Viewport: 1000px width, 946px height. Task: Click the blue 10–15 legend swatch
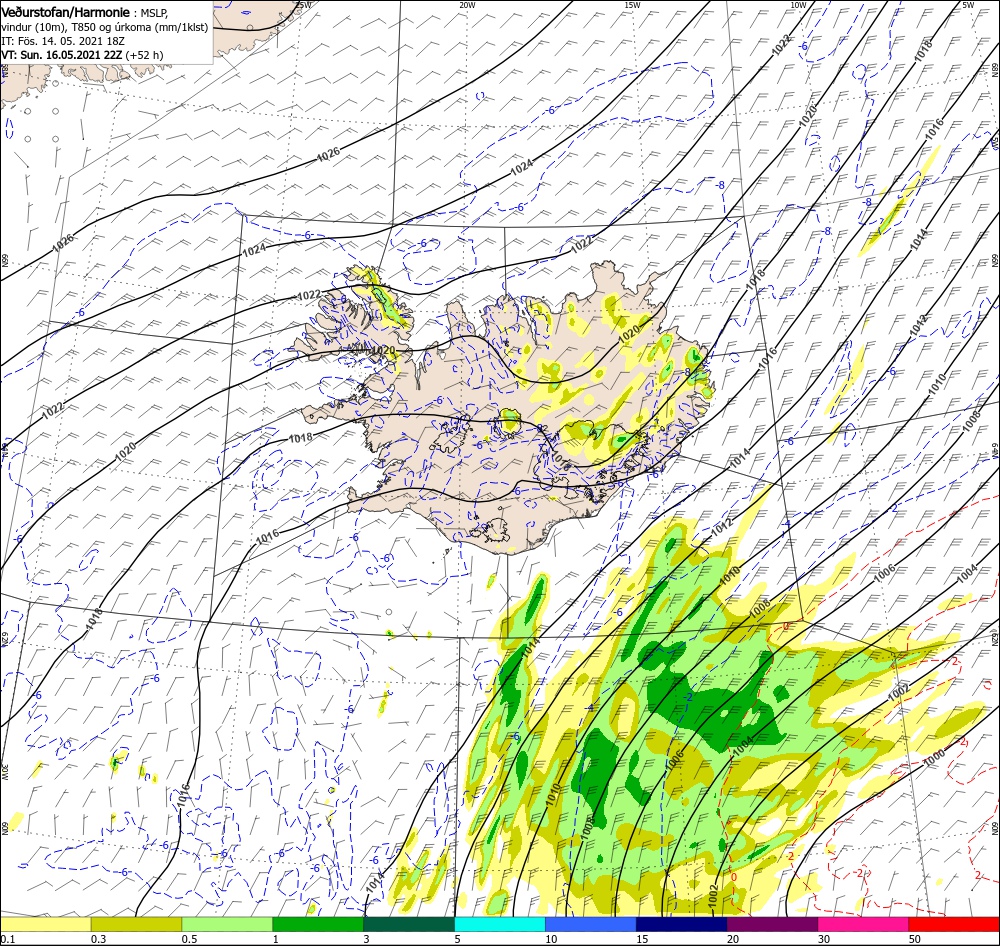click(591, 924)
